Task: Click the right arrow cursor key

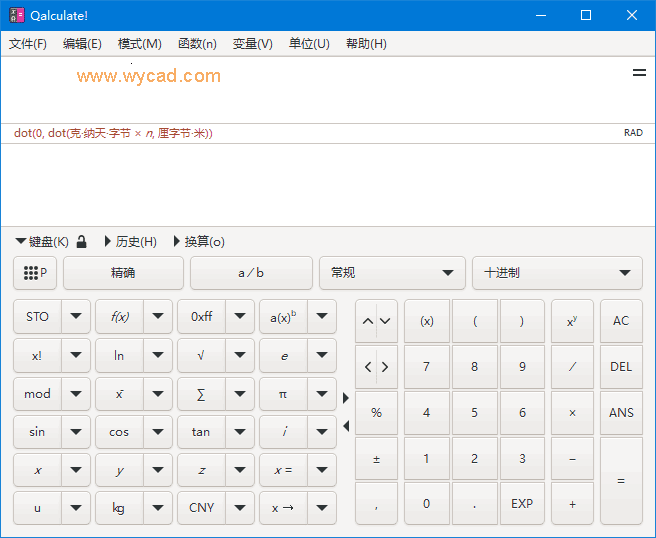Action: tap(385, 367)
